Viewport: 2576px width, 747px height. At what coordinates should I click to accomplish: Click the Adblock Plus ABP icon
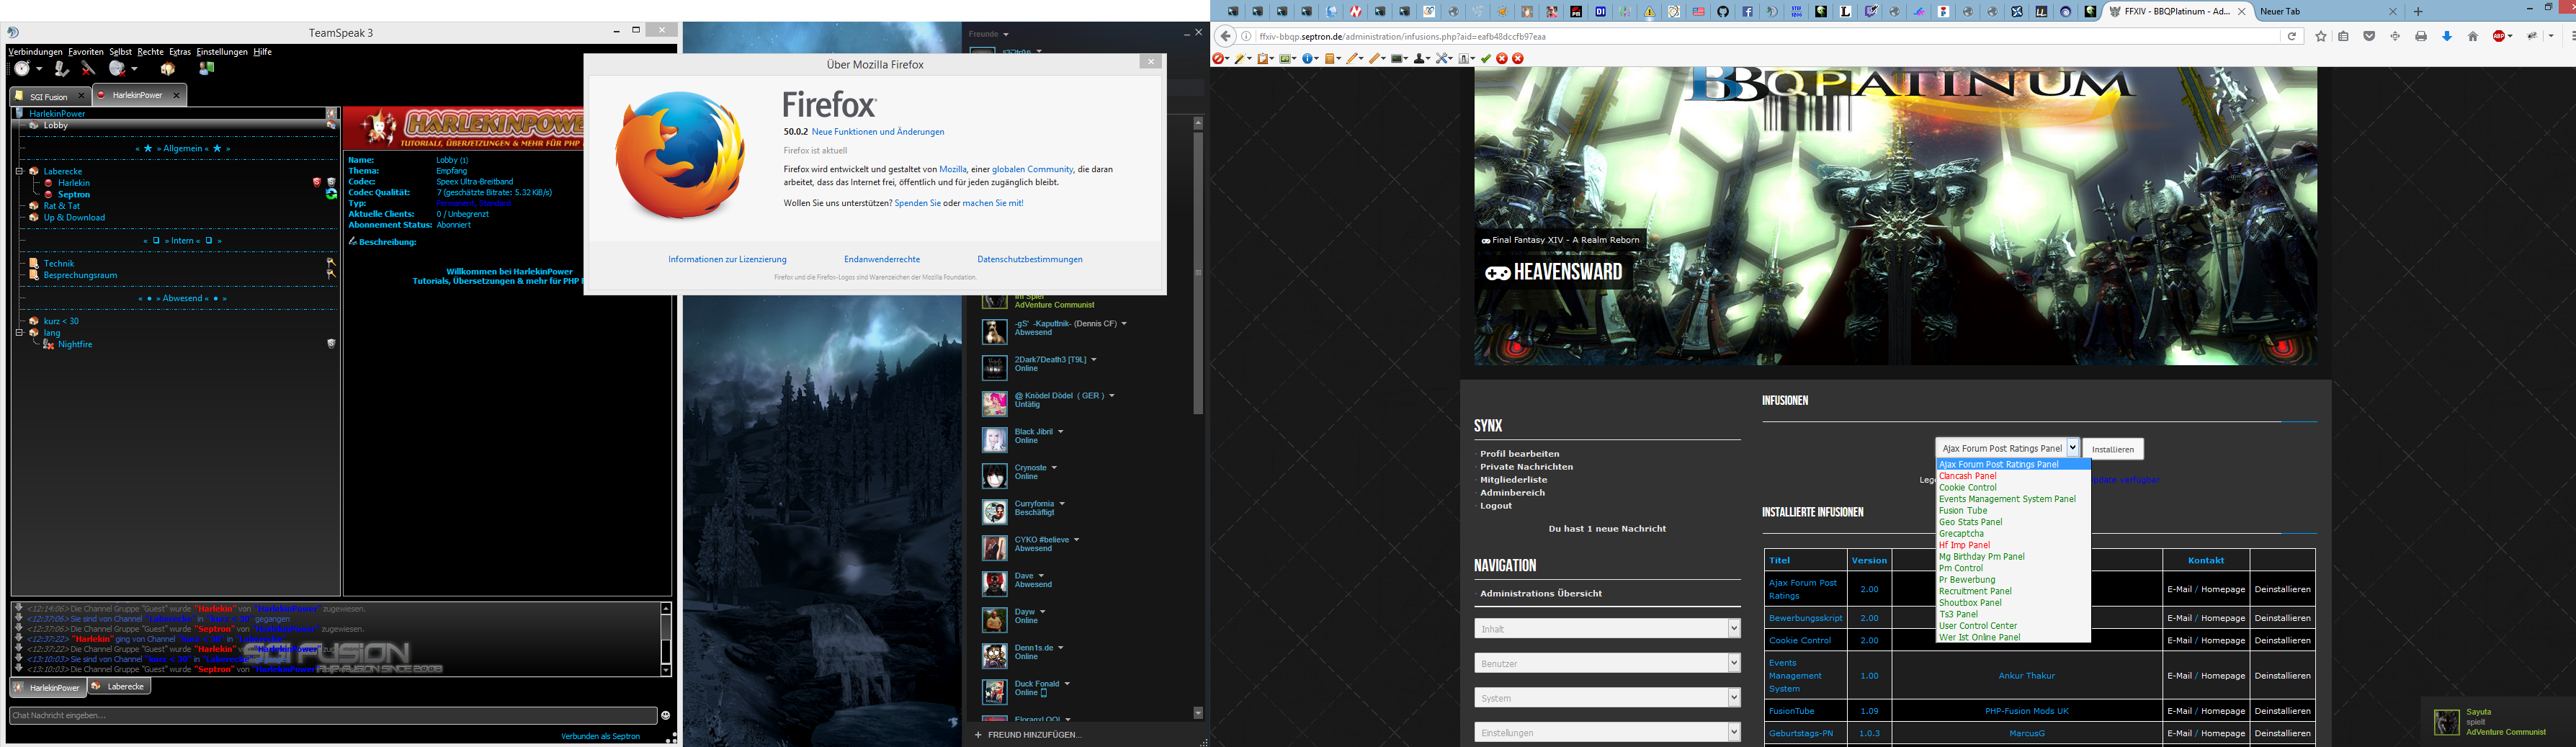click(2500, 37)
